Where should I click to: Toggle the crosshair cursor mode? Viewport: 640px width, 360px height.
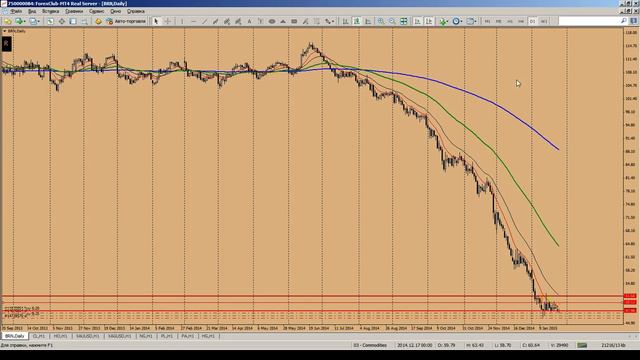click(x=167, y=21)
